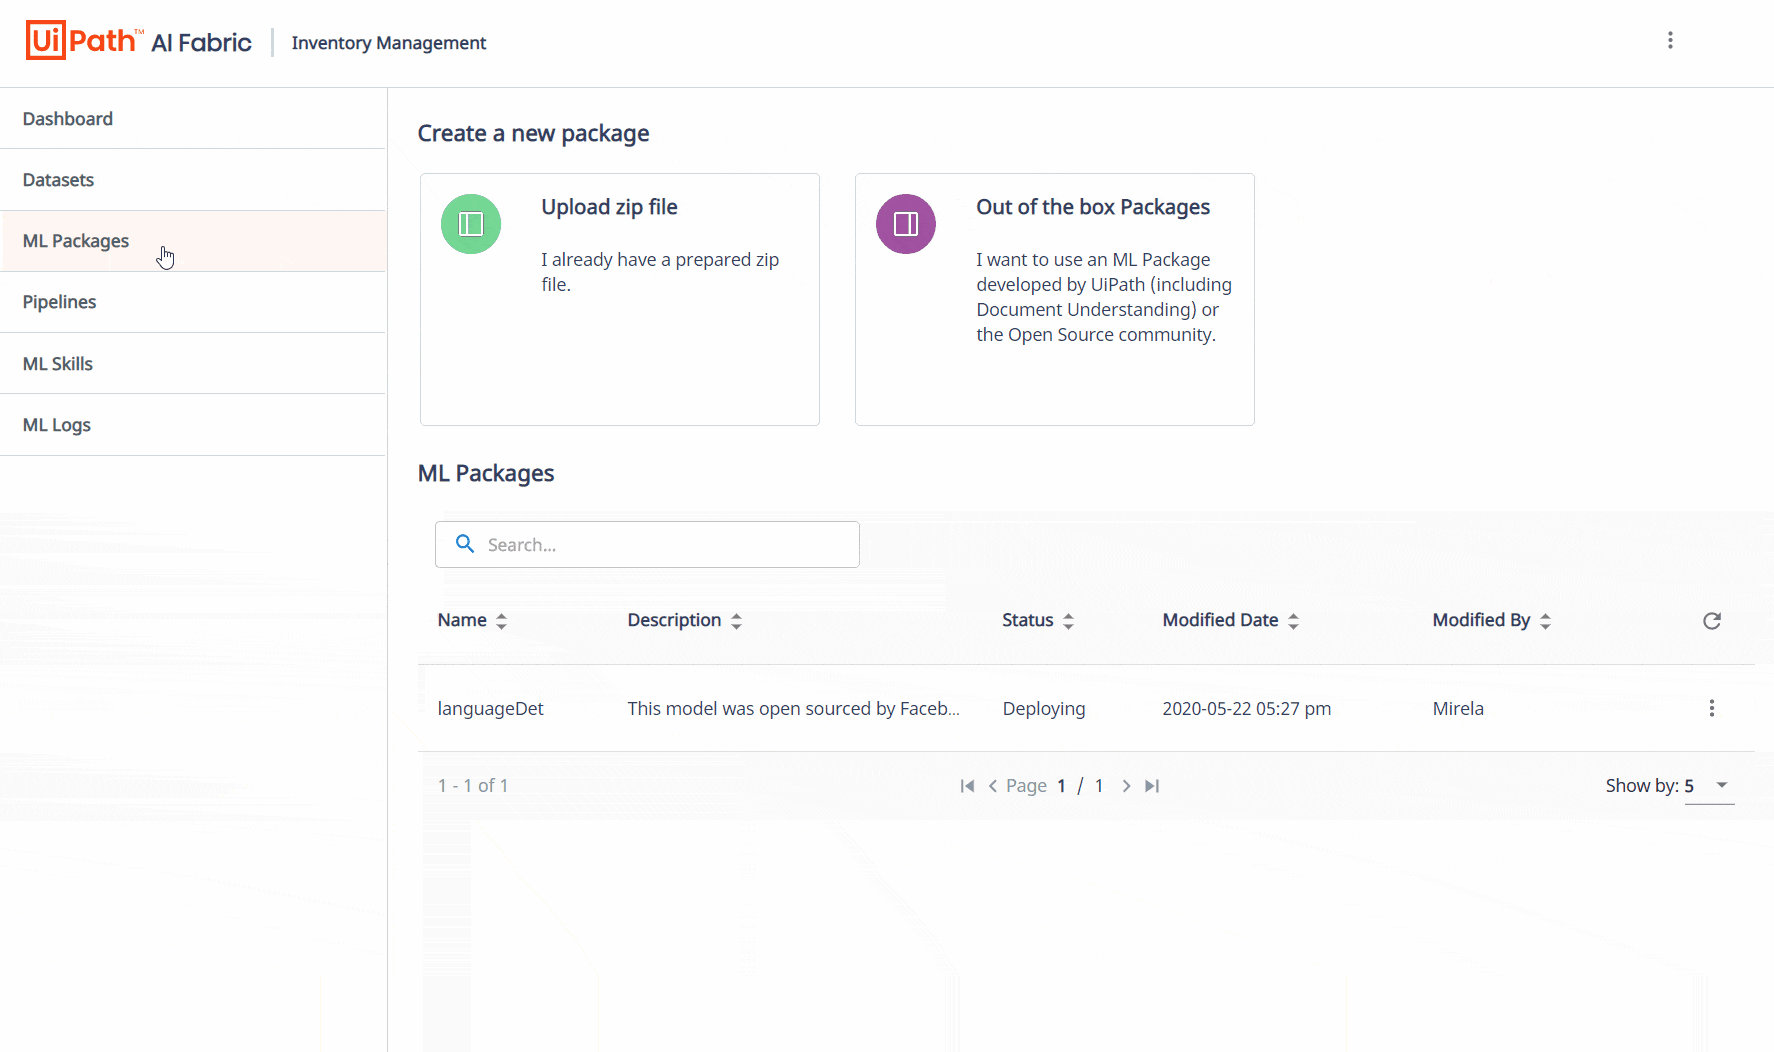Go to the first page
This screenshot has height=1052, width=1774.
click(967, 786)
